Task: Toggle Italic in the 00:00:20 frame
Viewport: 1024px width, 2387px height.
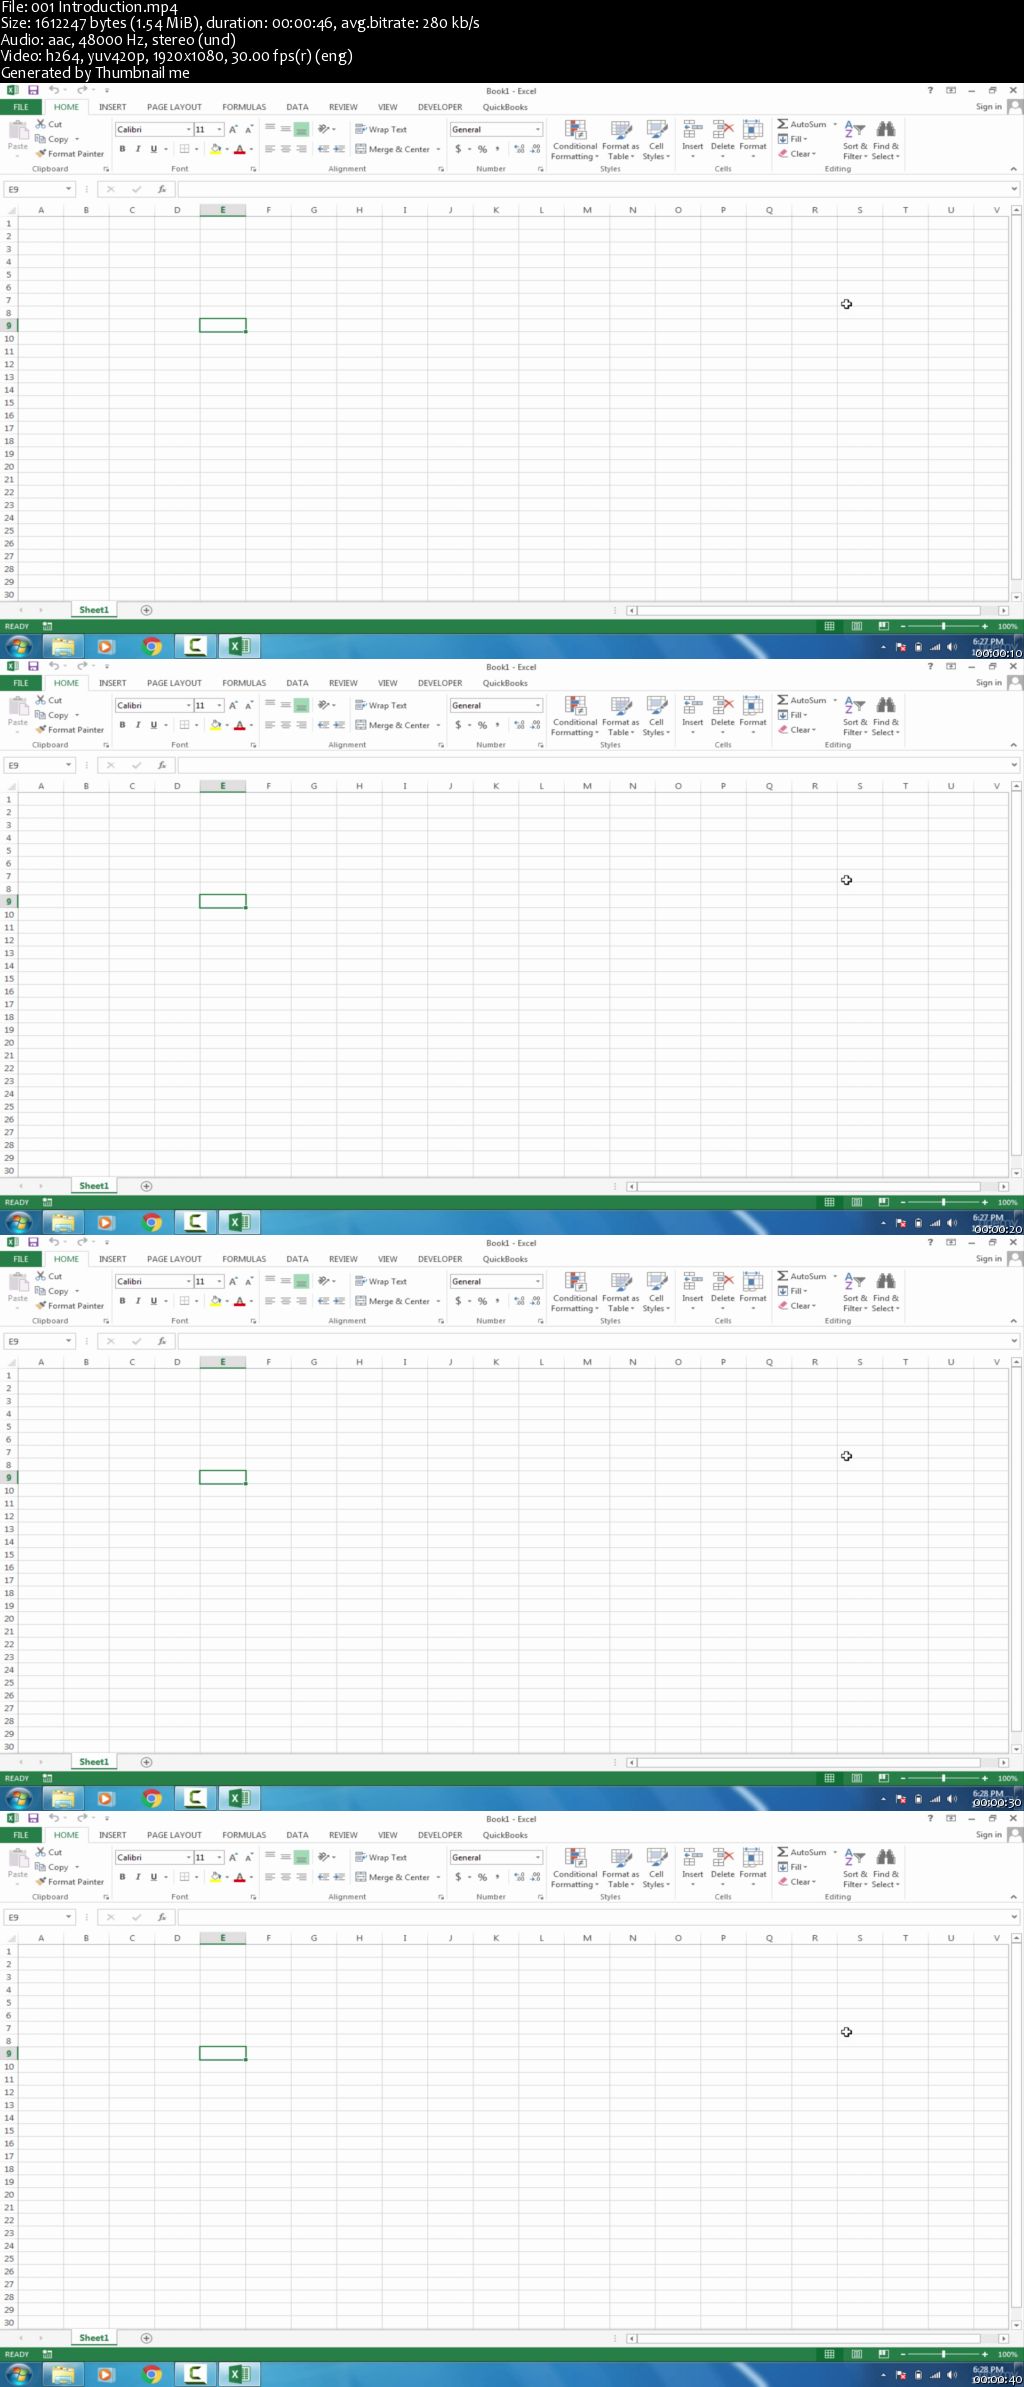Action: [x=138, y=725]
